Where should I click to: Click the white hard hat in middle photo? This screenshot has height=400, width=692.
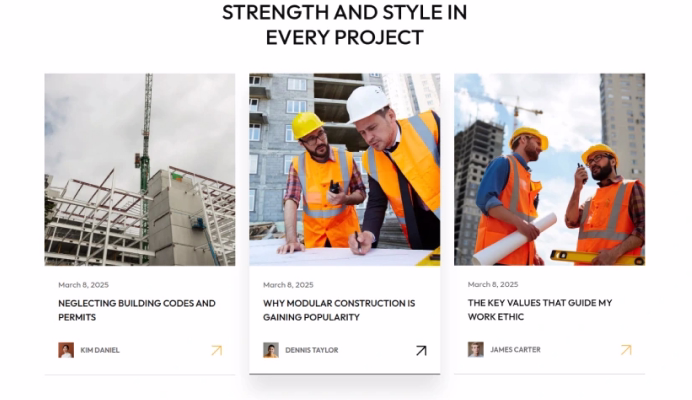367,104
